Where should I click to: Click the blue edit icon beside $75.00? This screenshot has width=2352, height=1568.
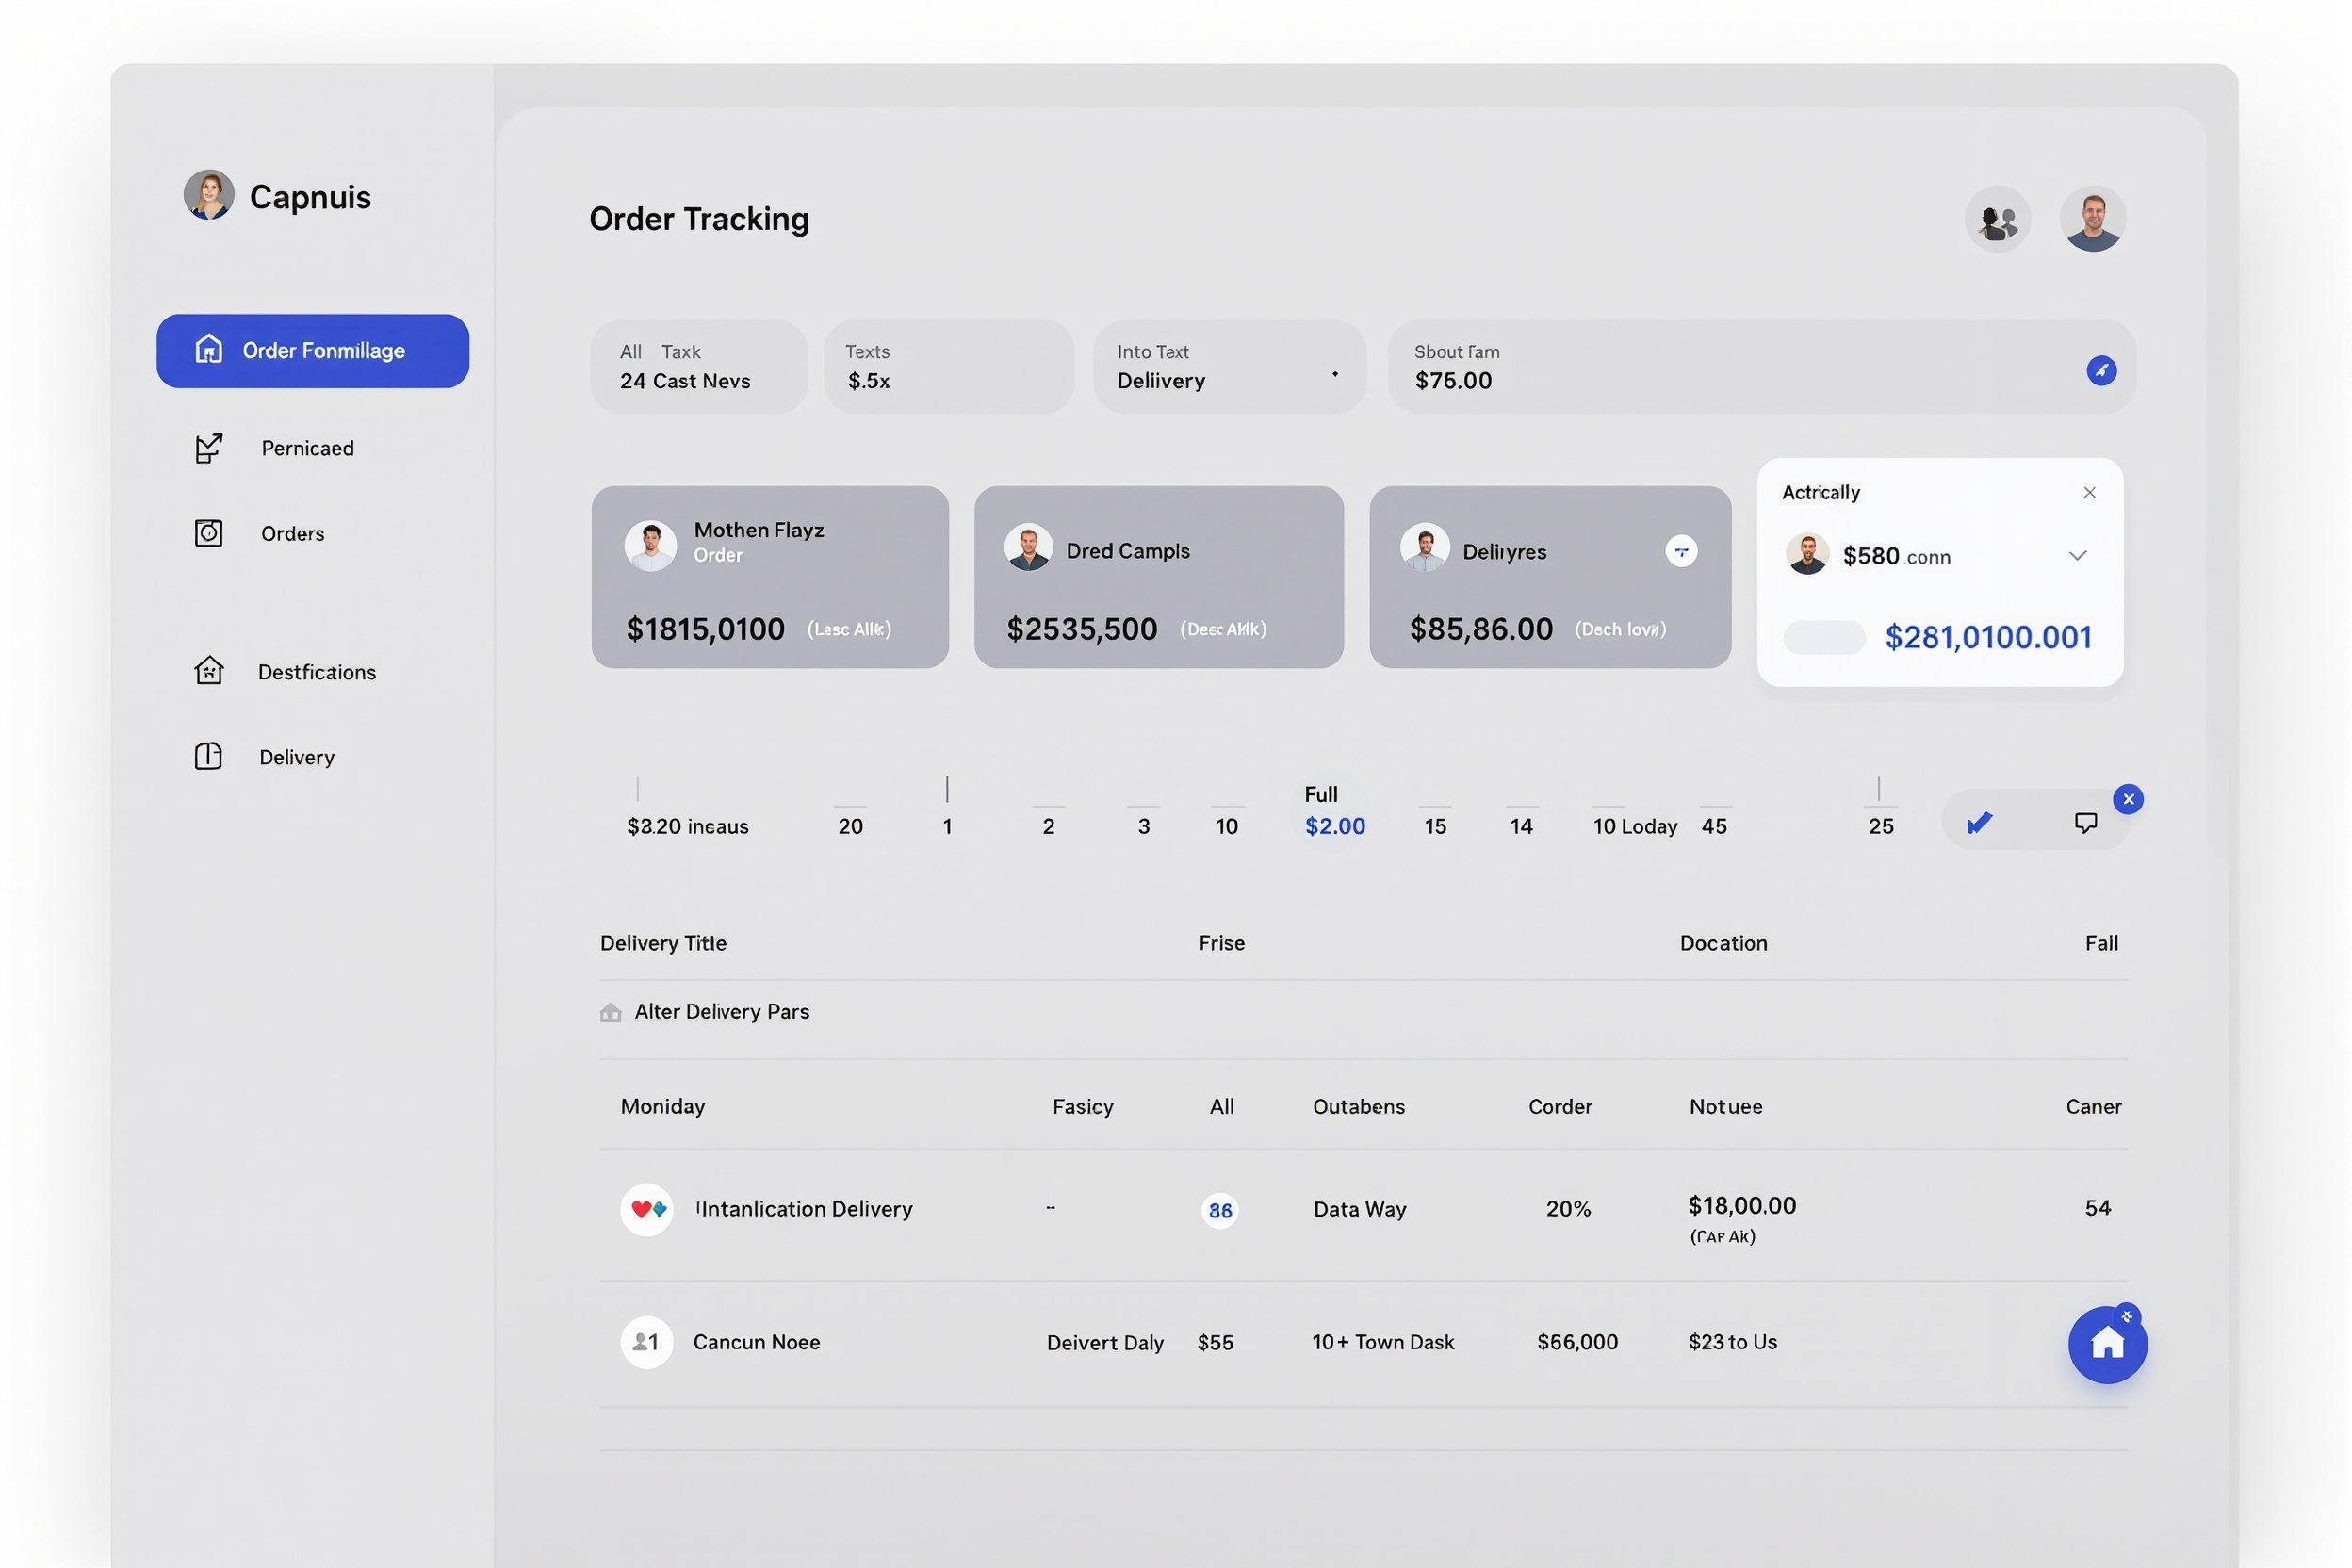pos(2101,371)
